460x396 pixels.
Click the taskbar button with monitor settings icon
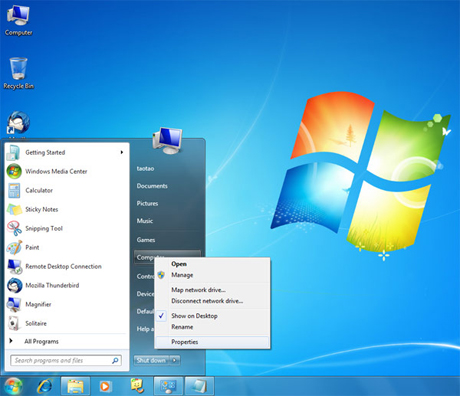[x=168, y=386]
